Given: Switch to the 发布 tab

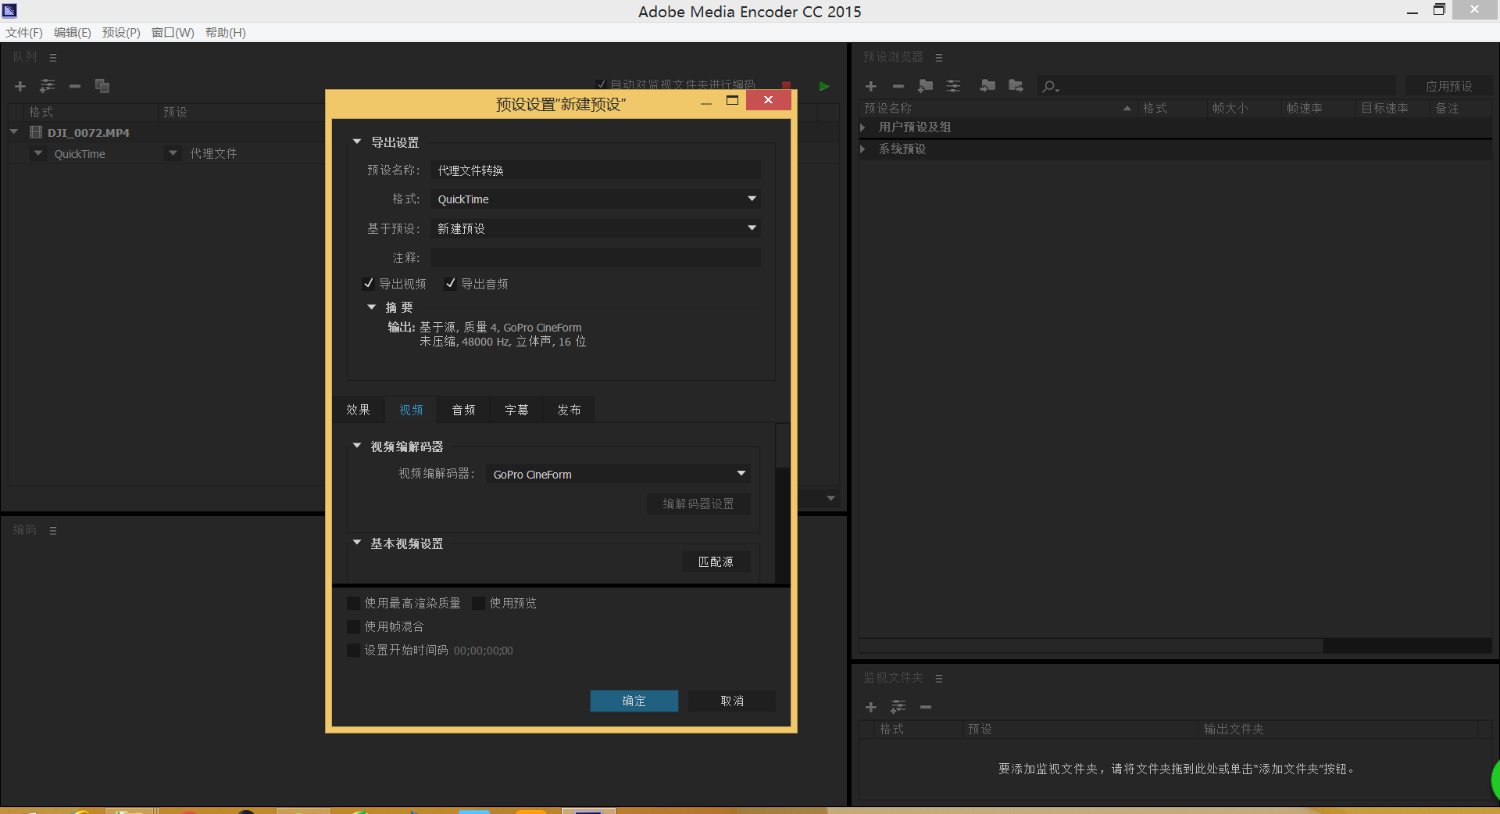Looking at the screenshot, I should pyautogui.click(x=569, y=410).
